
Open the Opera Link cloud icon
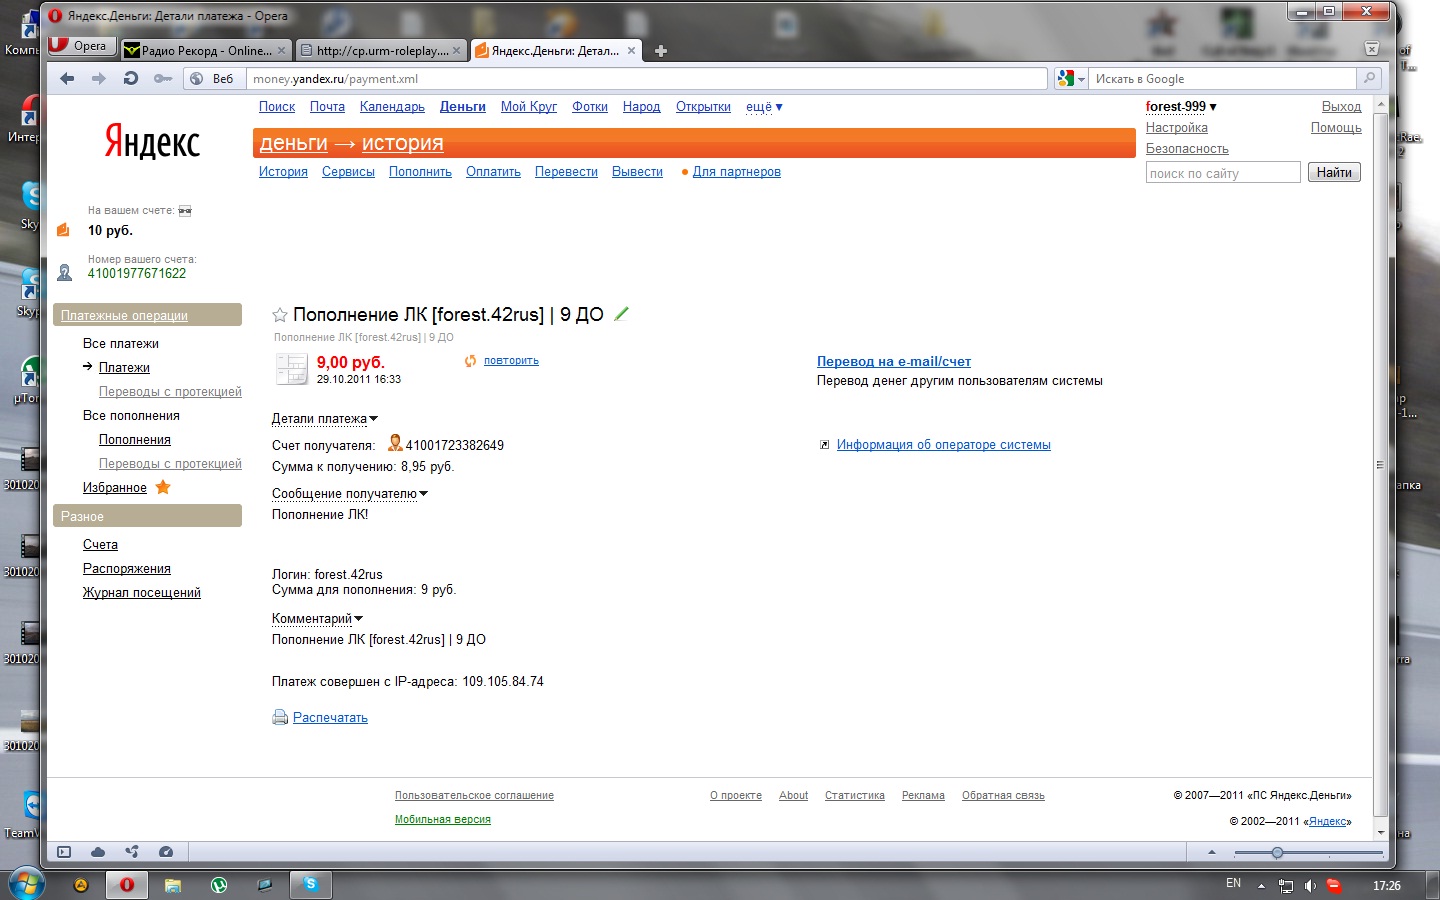click(x=98, y=852)
